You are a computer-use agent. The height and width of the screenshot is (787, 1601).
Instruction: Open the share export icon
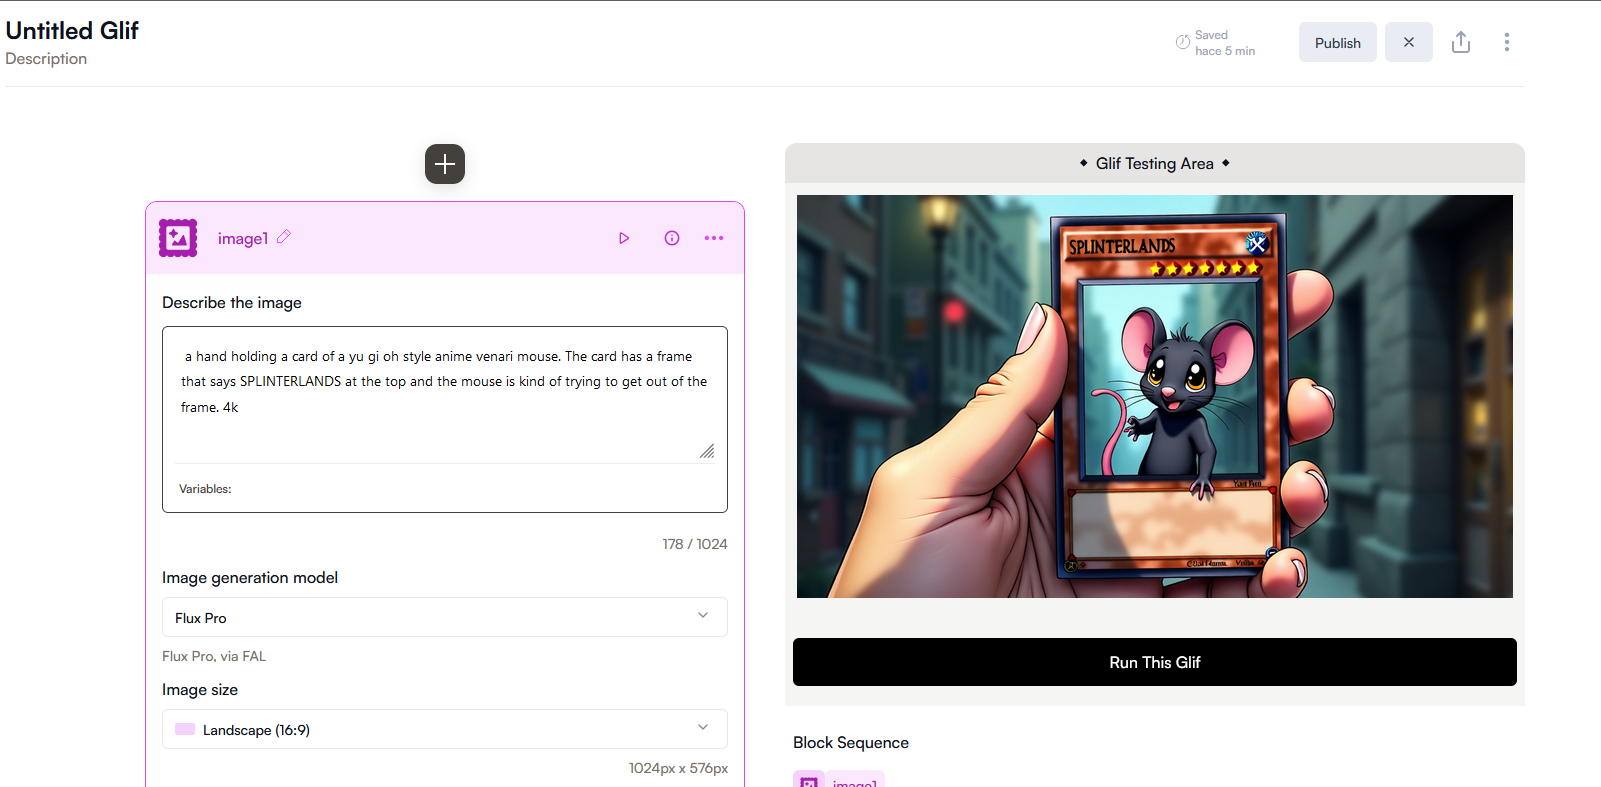(x=1461, y=42)
